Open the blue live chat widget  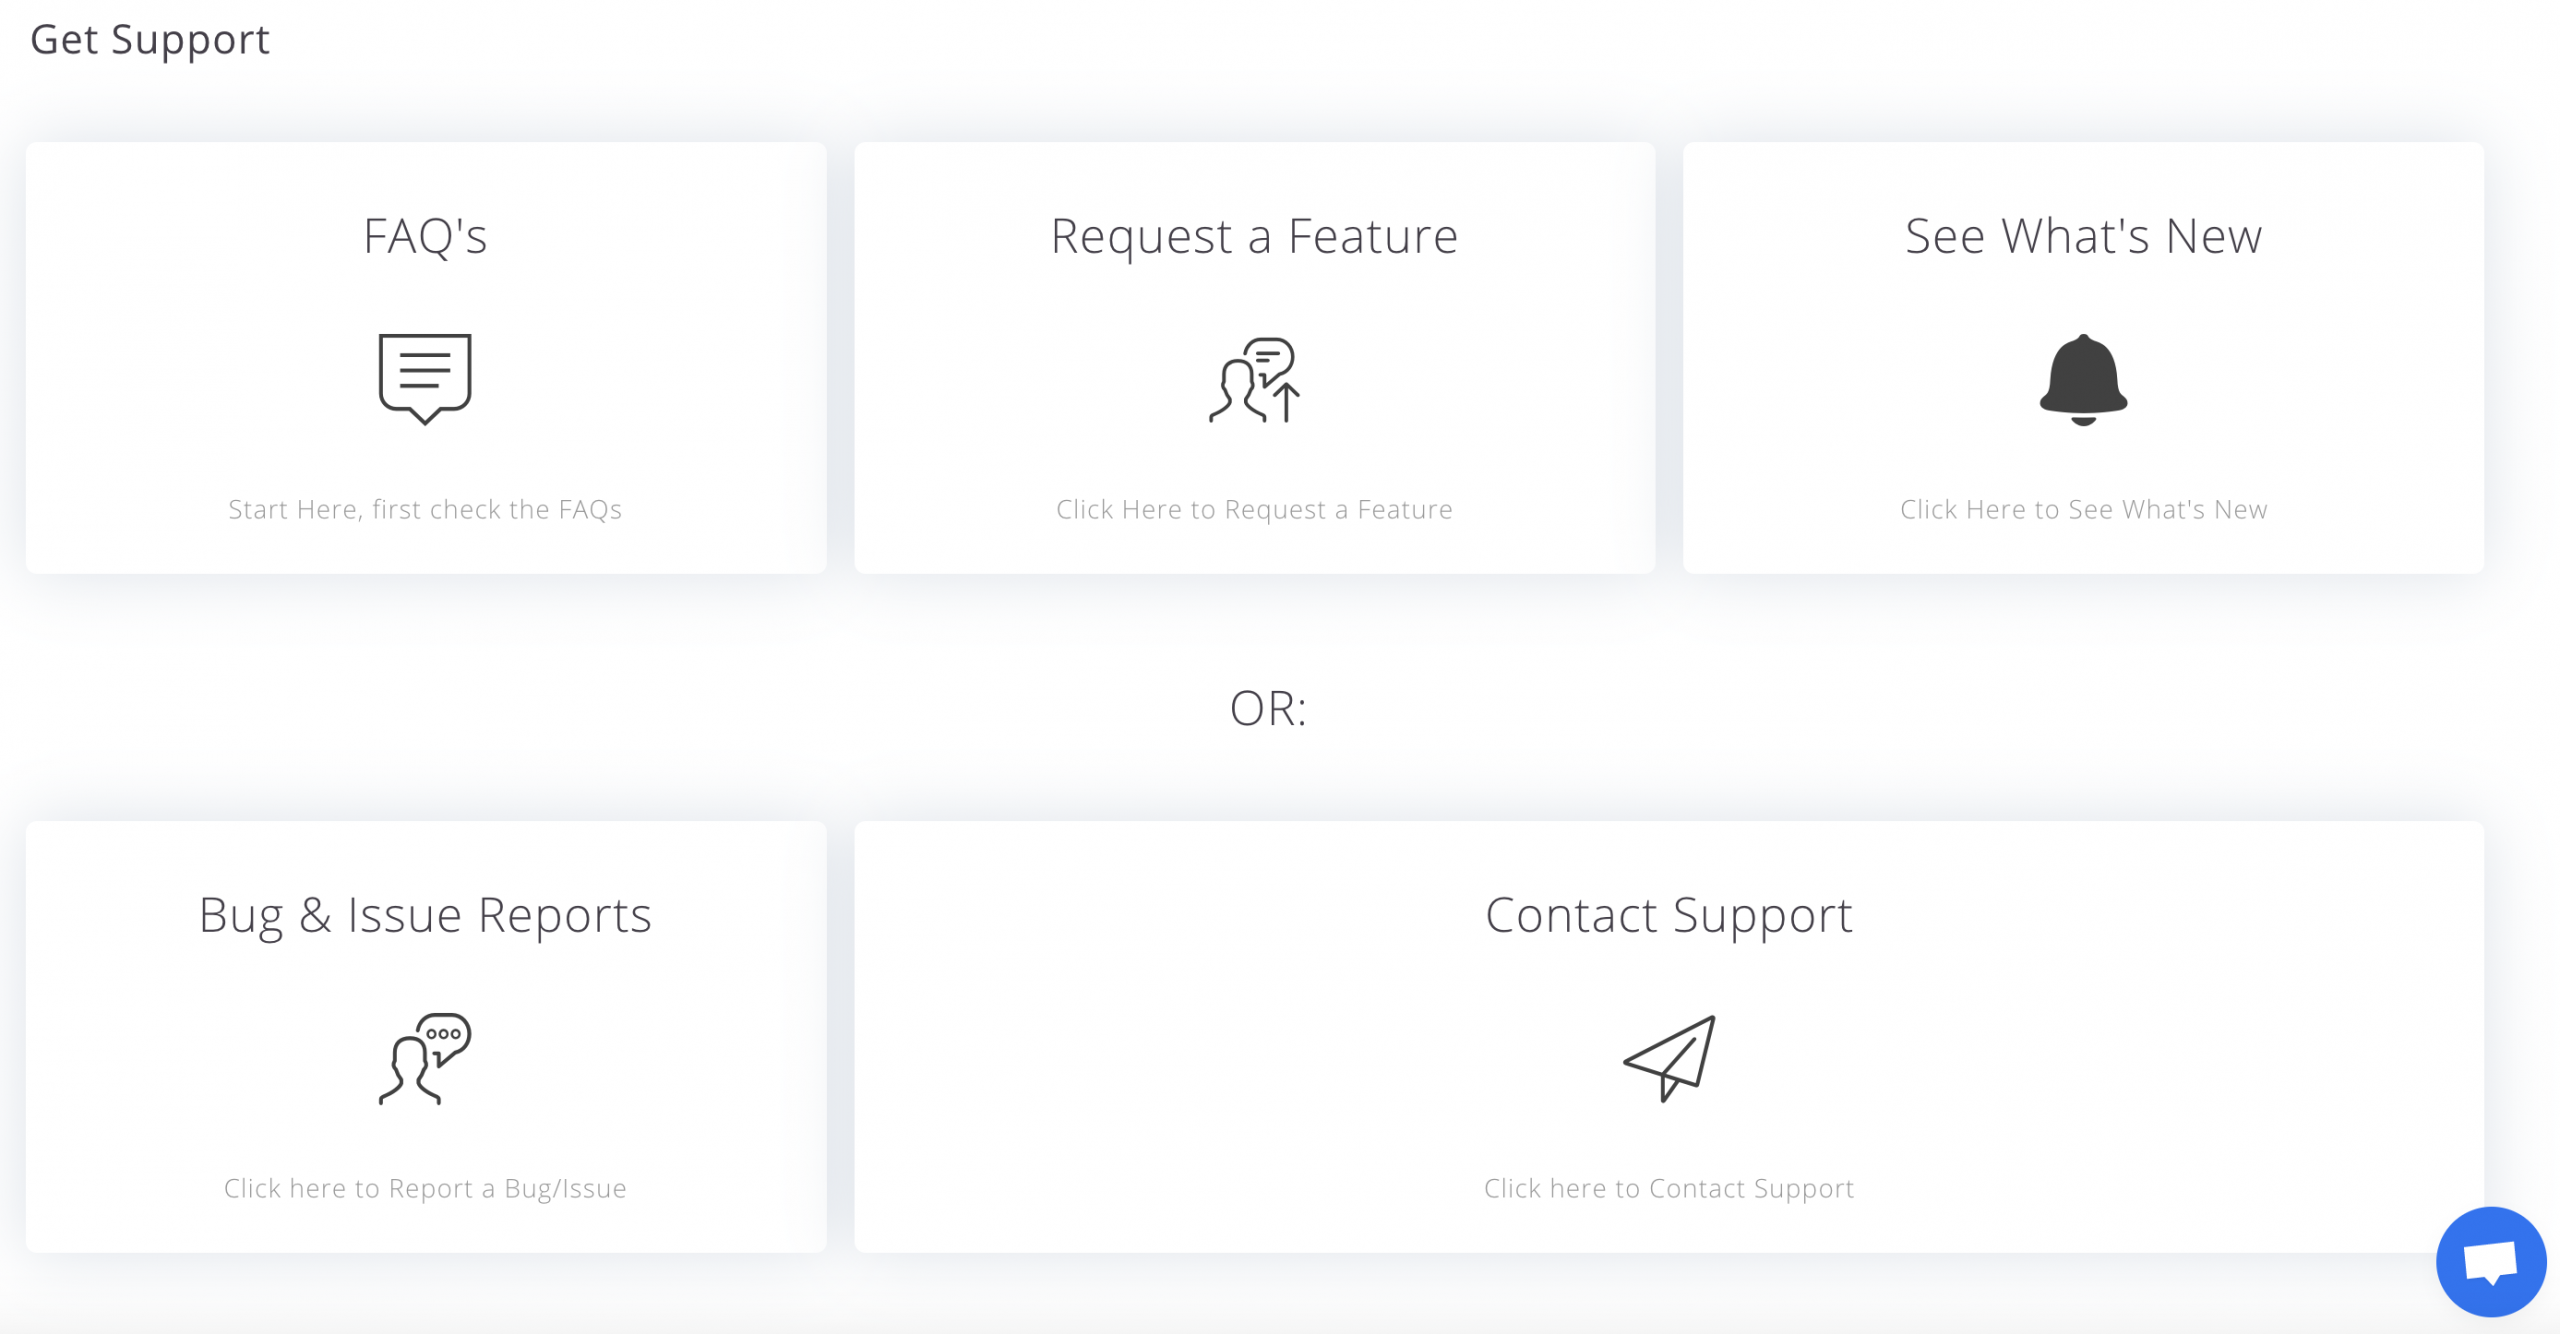(x=2490, y=1262)
